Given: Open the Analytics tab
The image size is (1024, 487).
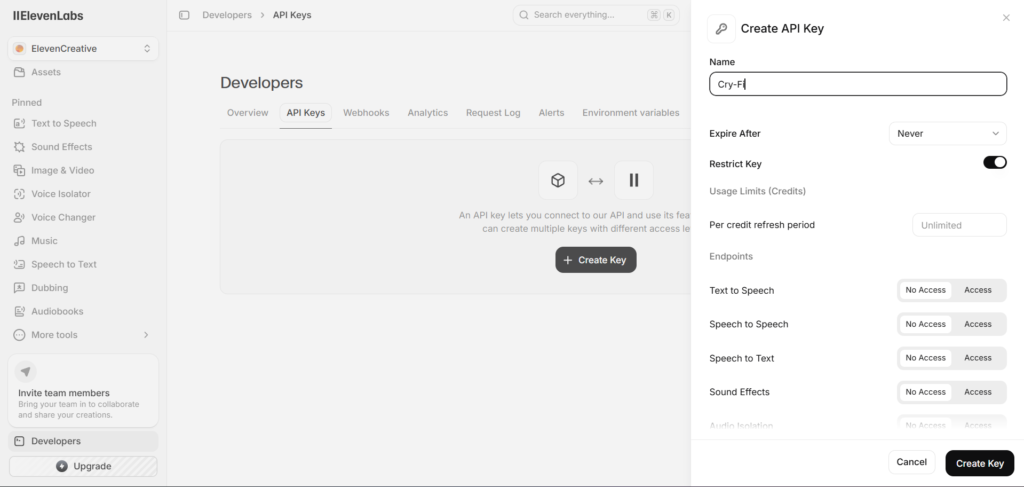Looking at the screenshot, I should tap(428, 113).
